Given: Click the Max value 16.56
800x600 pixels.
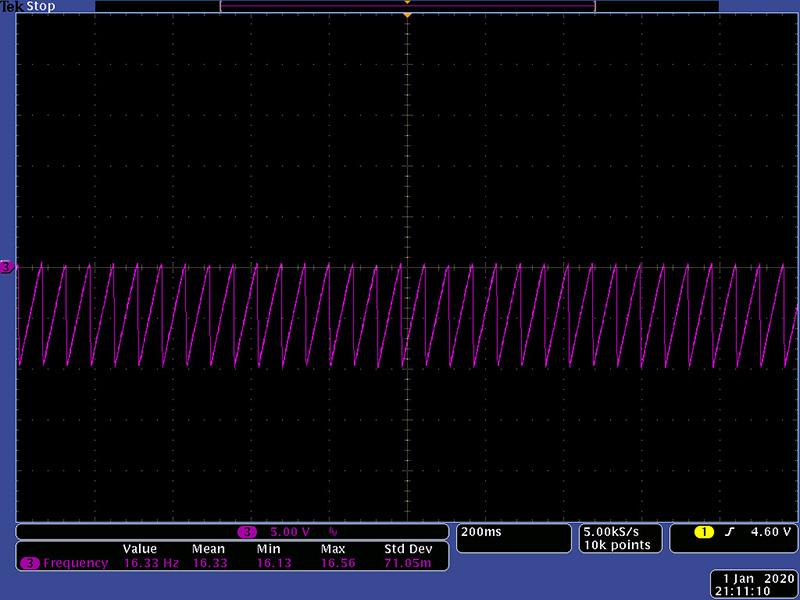Looking at the screenshot, I should click(x=338, y=564).
